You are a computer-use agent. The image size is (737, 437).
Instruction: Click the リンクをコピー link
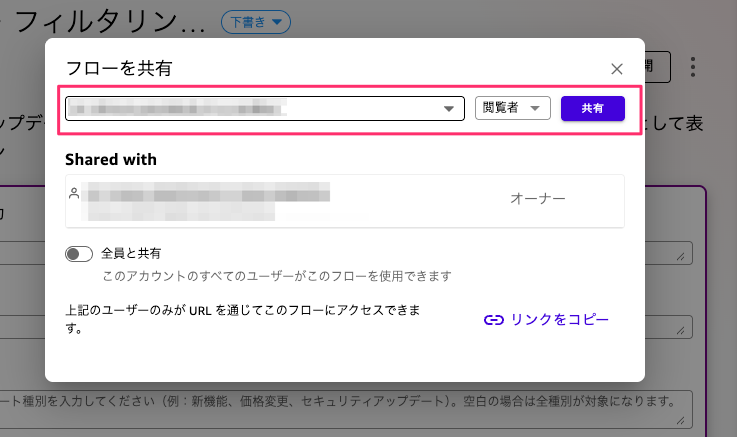(546, 320)
